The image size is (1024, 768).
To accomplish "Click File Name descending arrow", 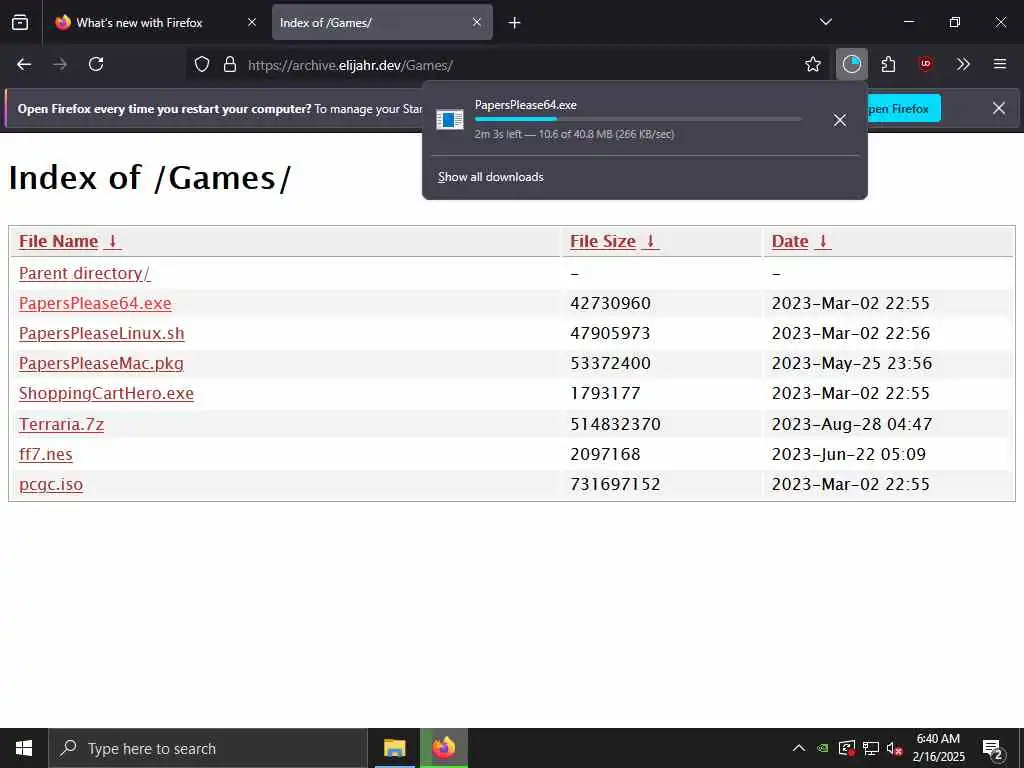I will coord(112,242).
